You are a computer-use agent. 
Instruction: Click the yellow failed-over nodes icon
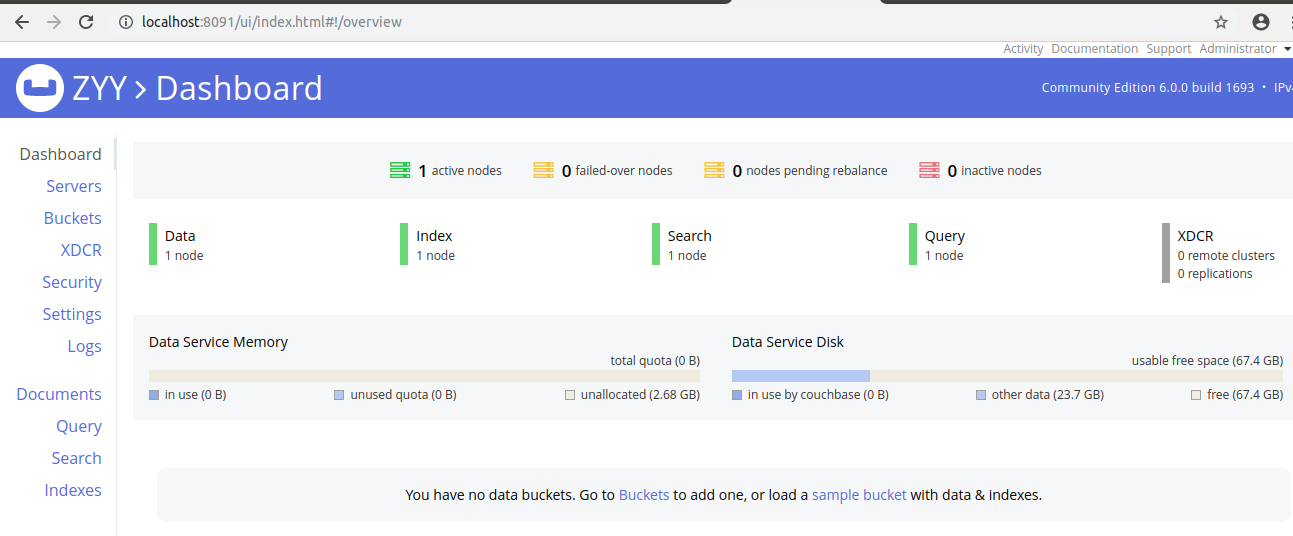point(543,171)
